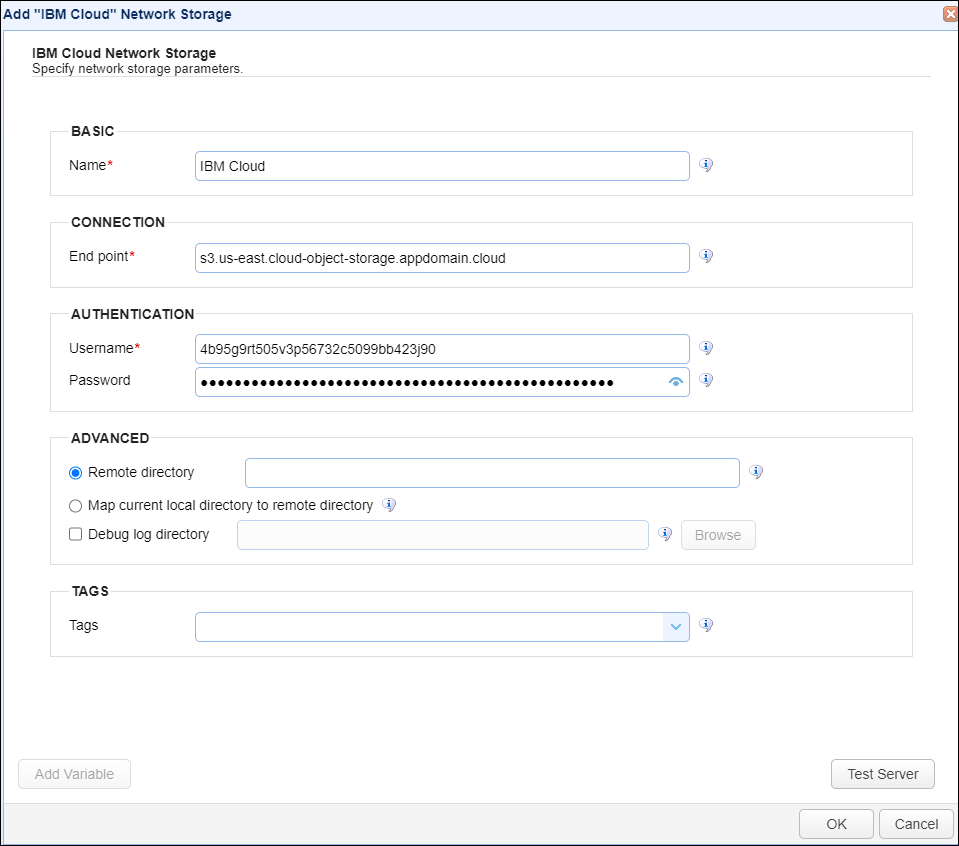The image size is (959, 846).
Task: Click the Username input field
Action: point(442,349)
